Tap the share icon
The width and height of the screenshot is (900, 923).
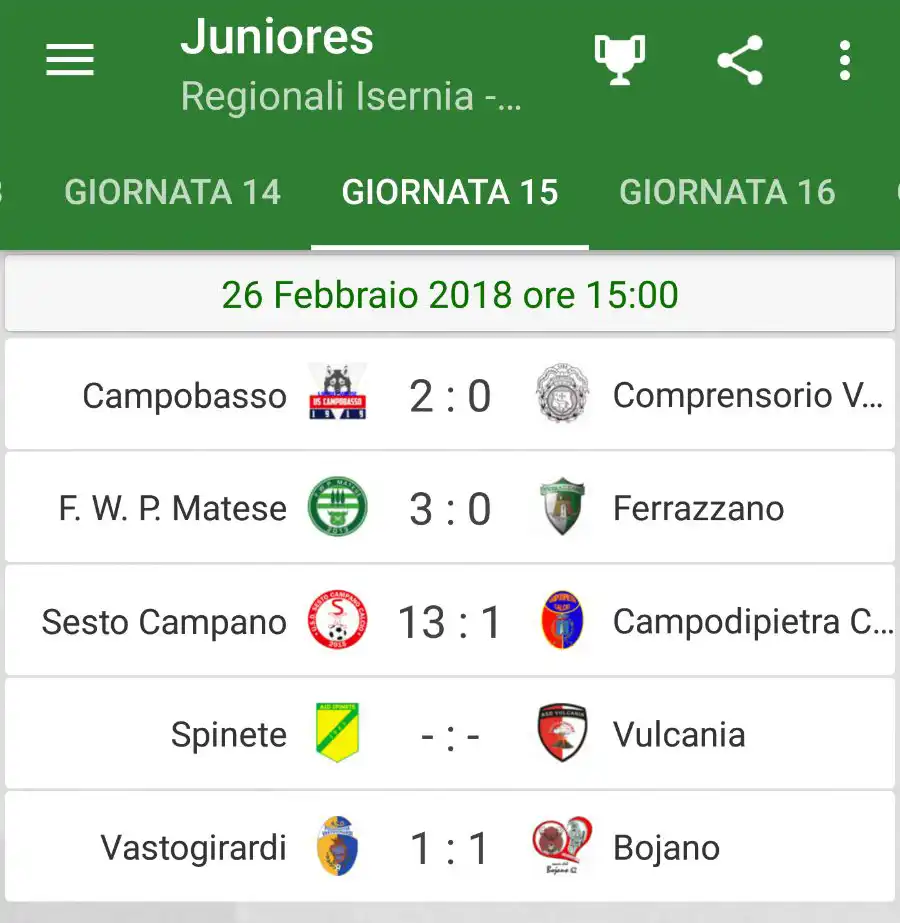click(x=740, y=60)
